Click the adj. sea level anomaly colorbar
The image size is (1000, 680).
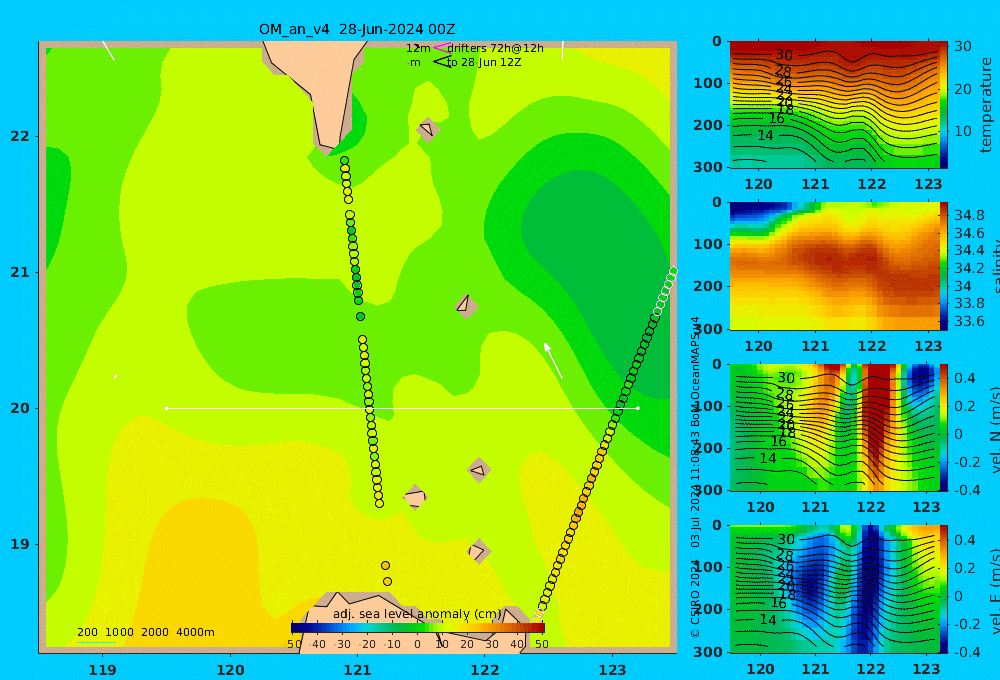(x=418, y=628)
